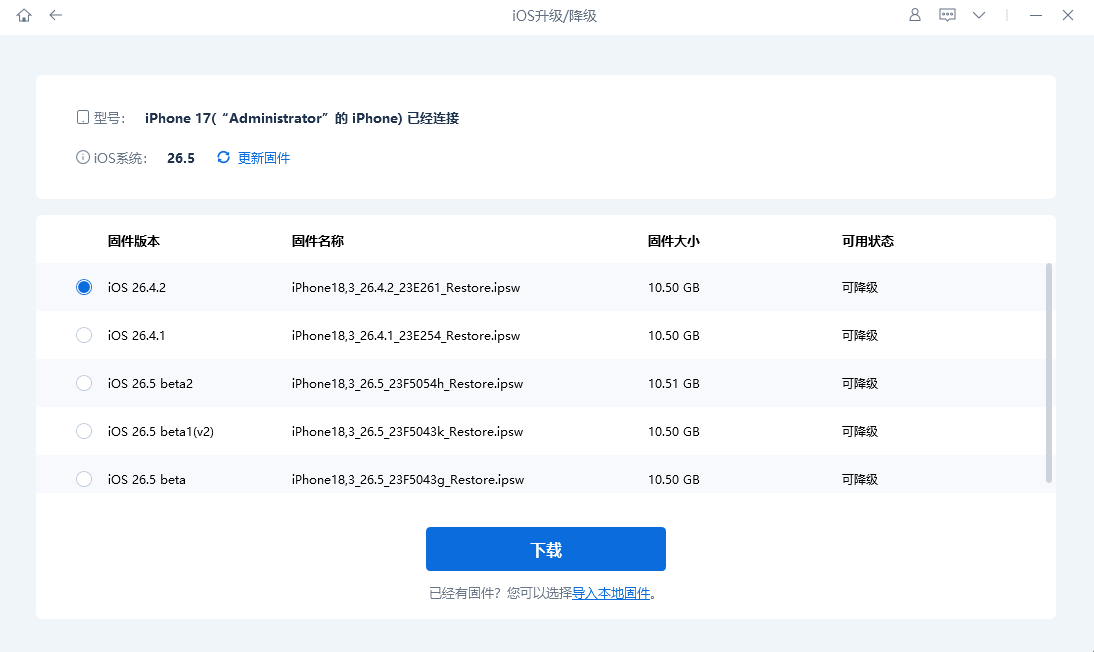Choose iOS 26.5 beta1(v2) firmware version
Image resolution: width=1094 pixels, height=652 pixels.
tap(84, 431)
